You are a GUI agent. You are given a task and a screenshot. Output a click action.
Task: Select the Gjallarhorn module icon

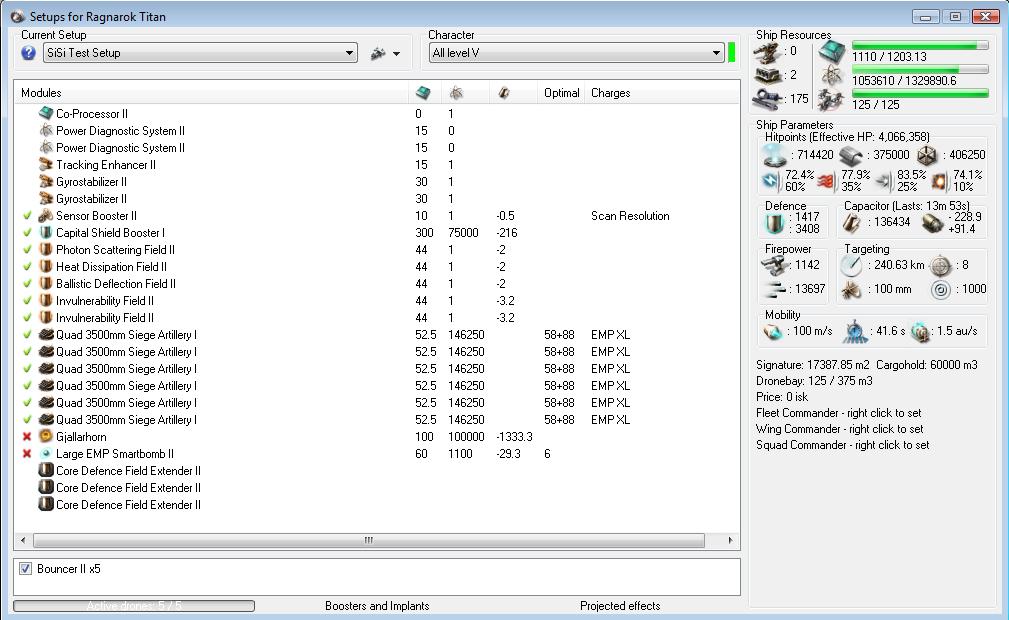point(46,437)
